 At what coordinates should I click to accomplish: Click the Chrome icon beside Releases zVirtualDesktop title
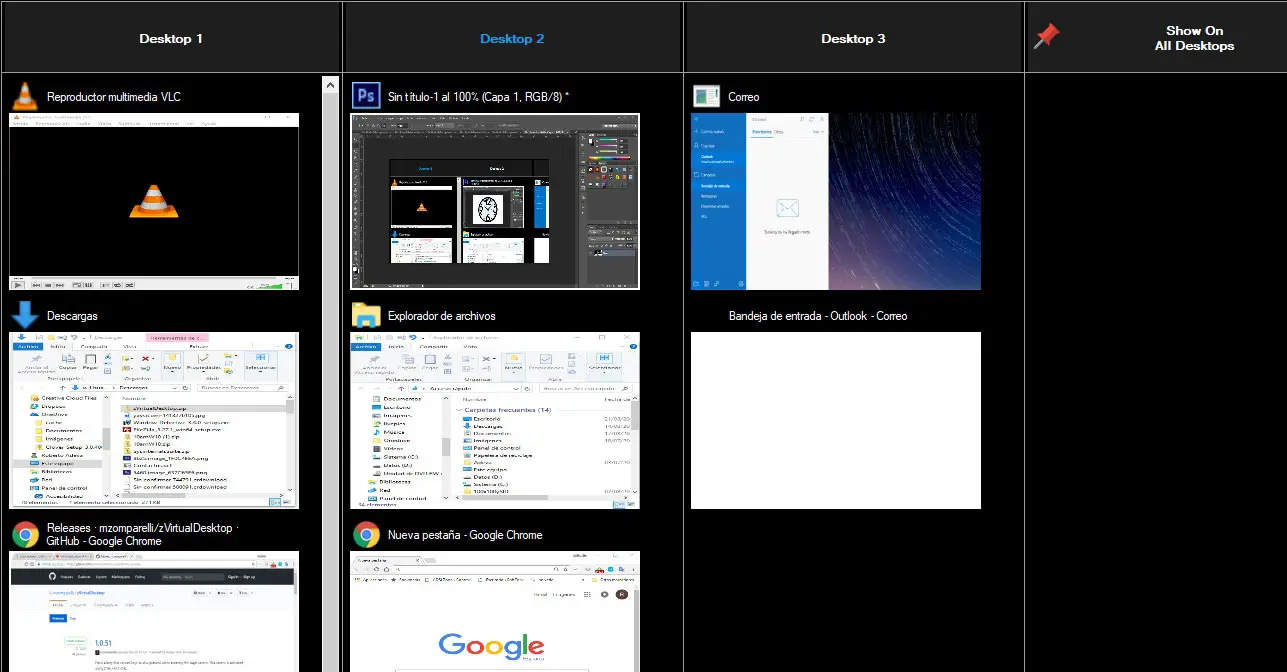pyautogui.click(x=25, y=534)
